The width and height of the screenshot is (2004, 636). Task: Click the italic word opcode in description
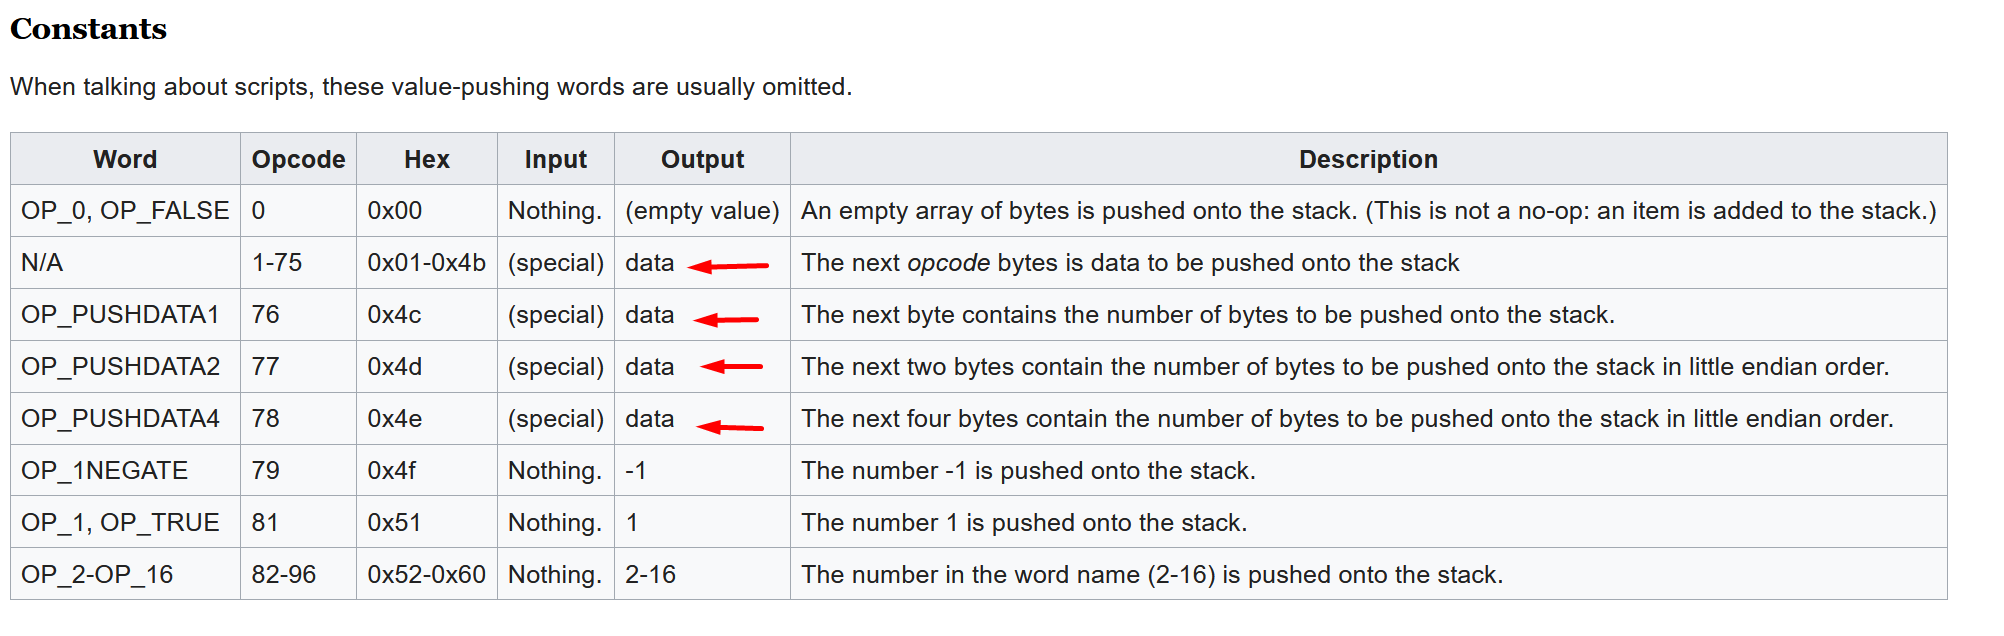[948, 264]
